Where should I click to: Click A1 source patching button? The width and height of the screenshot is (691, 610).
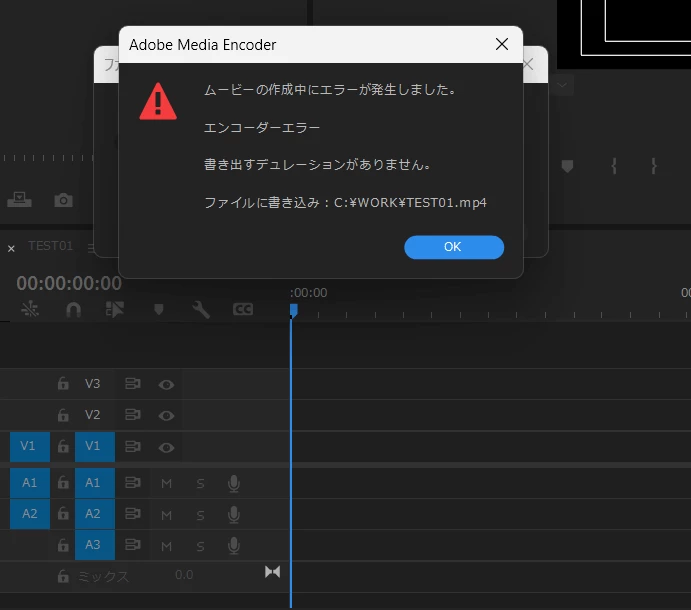[30, 483]
